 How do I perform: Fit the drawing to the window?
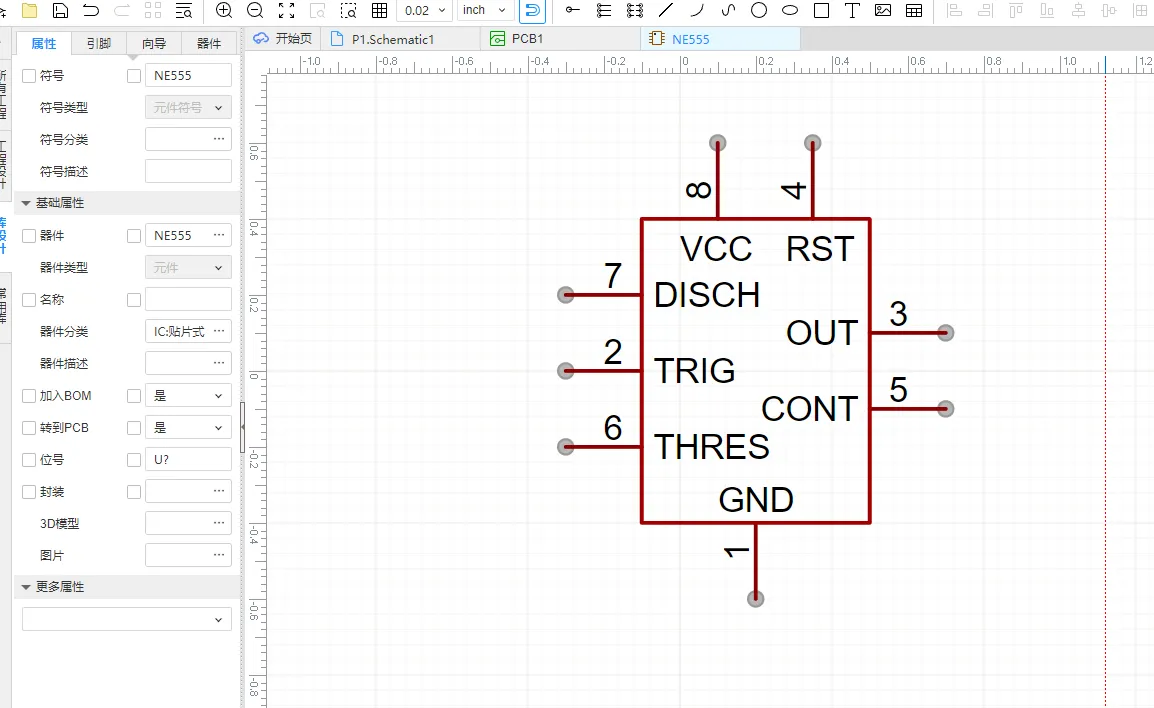click(x=286, y=10)
